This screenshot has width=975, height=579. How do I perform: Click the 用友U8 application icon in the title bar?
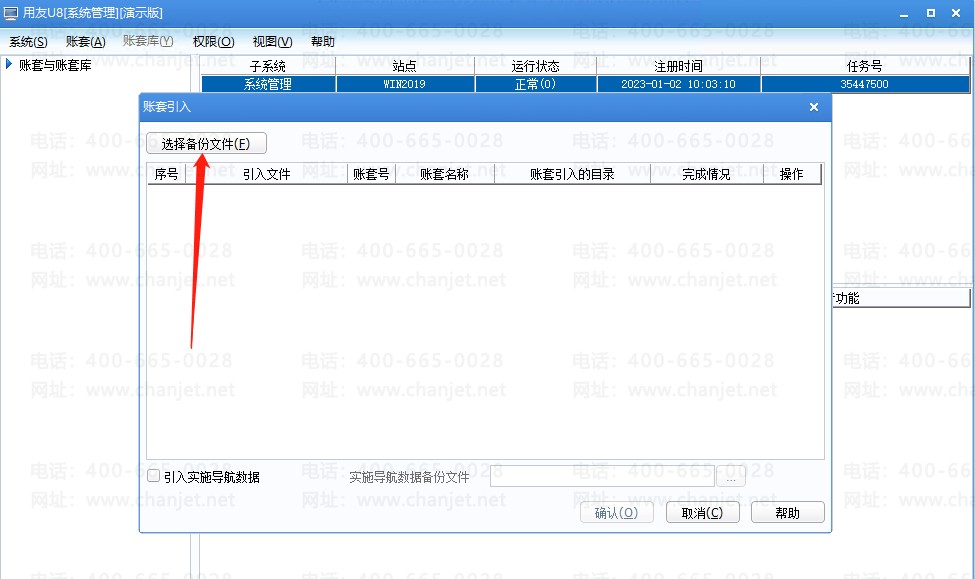click(x=11, y=13)
